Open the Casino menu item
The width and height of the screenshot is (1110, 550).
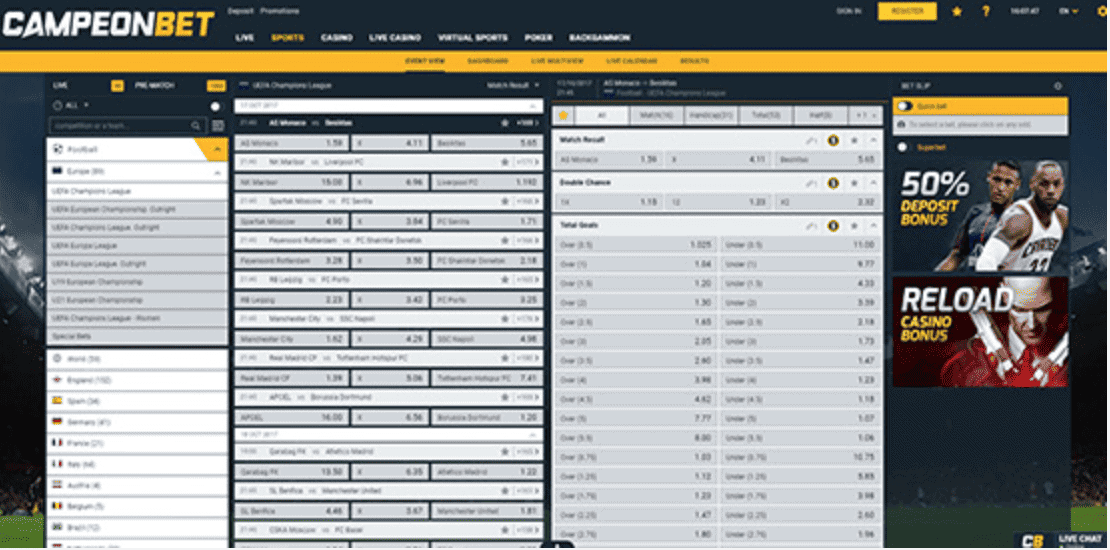click(336, 38)
